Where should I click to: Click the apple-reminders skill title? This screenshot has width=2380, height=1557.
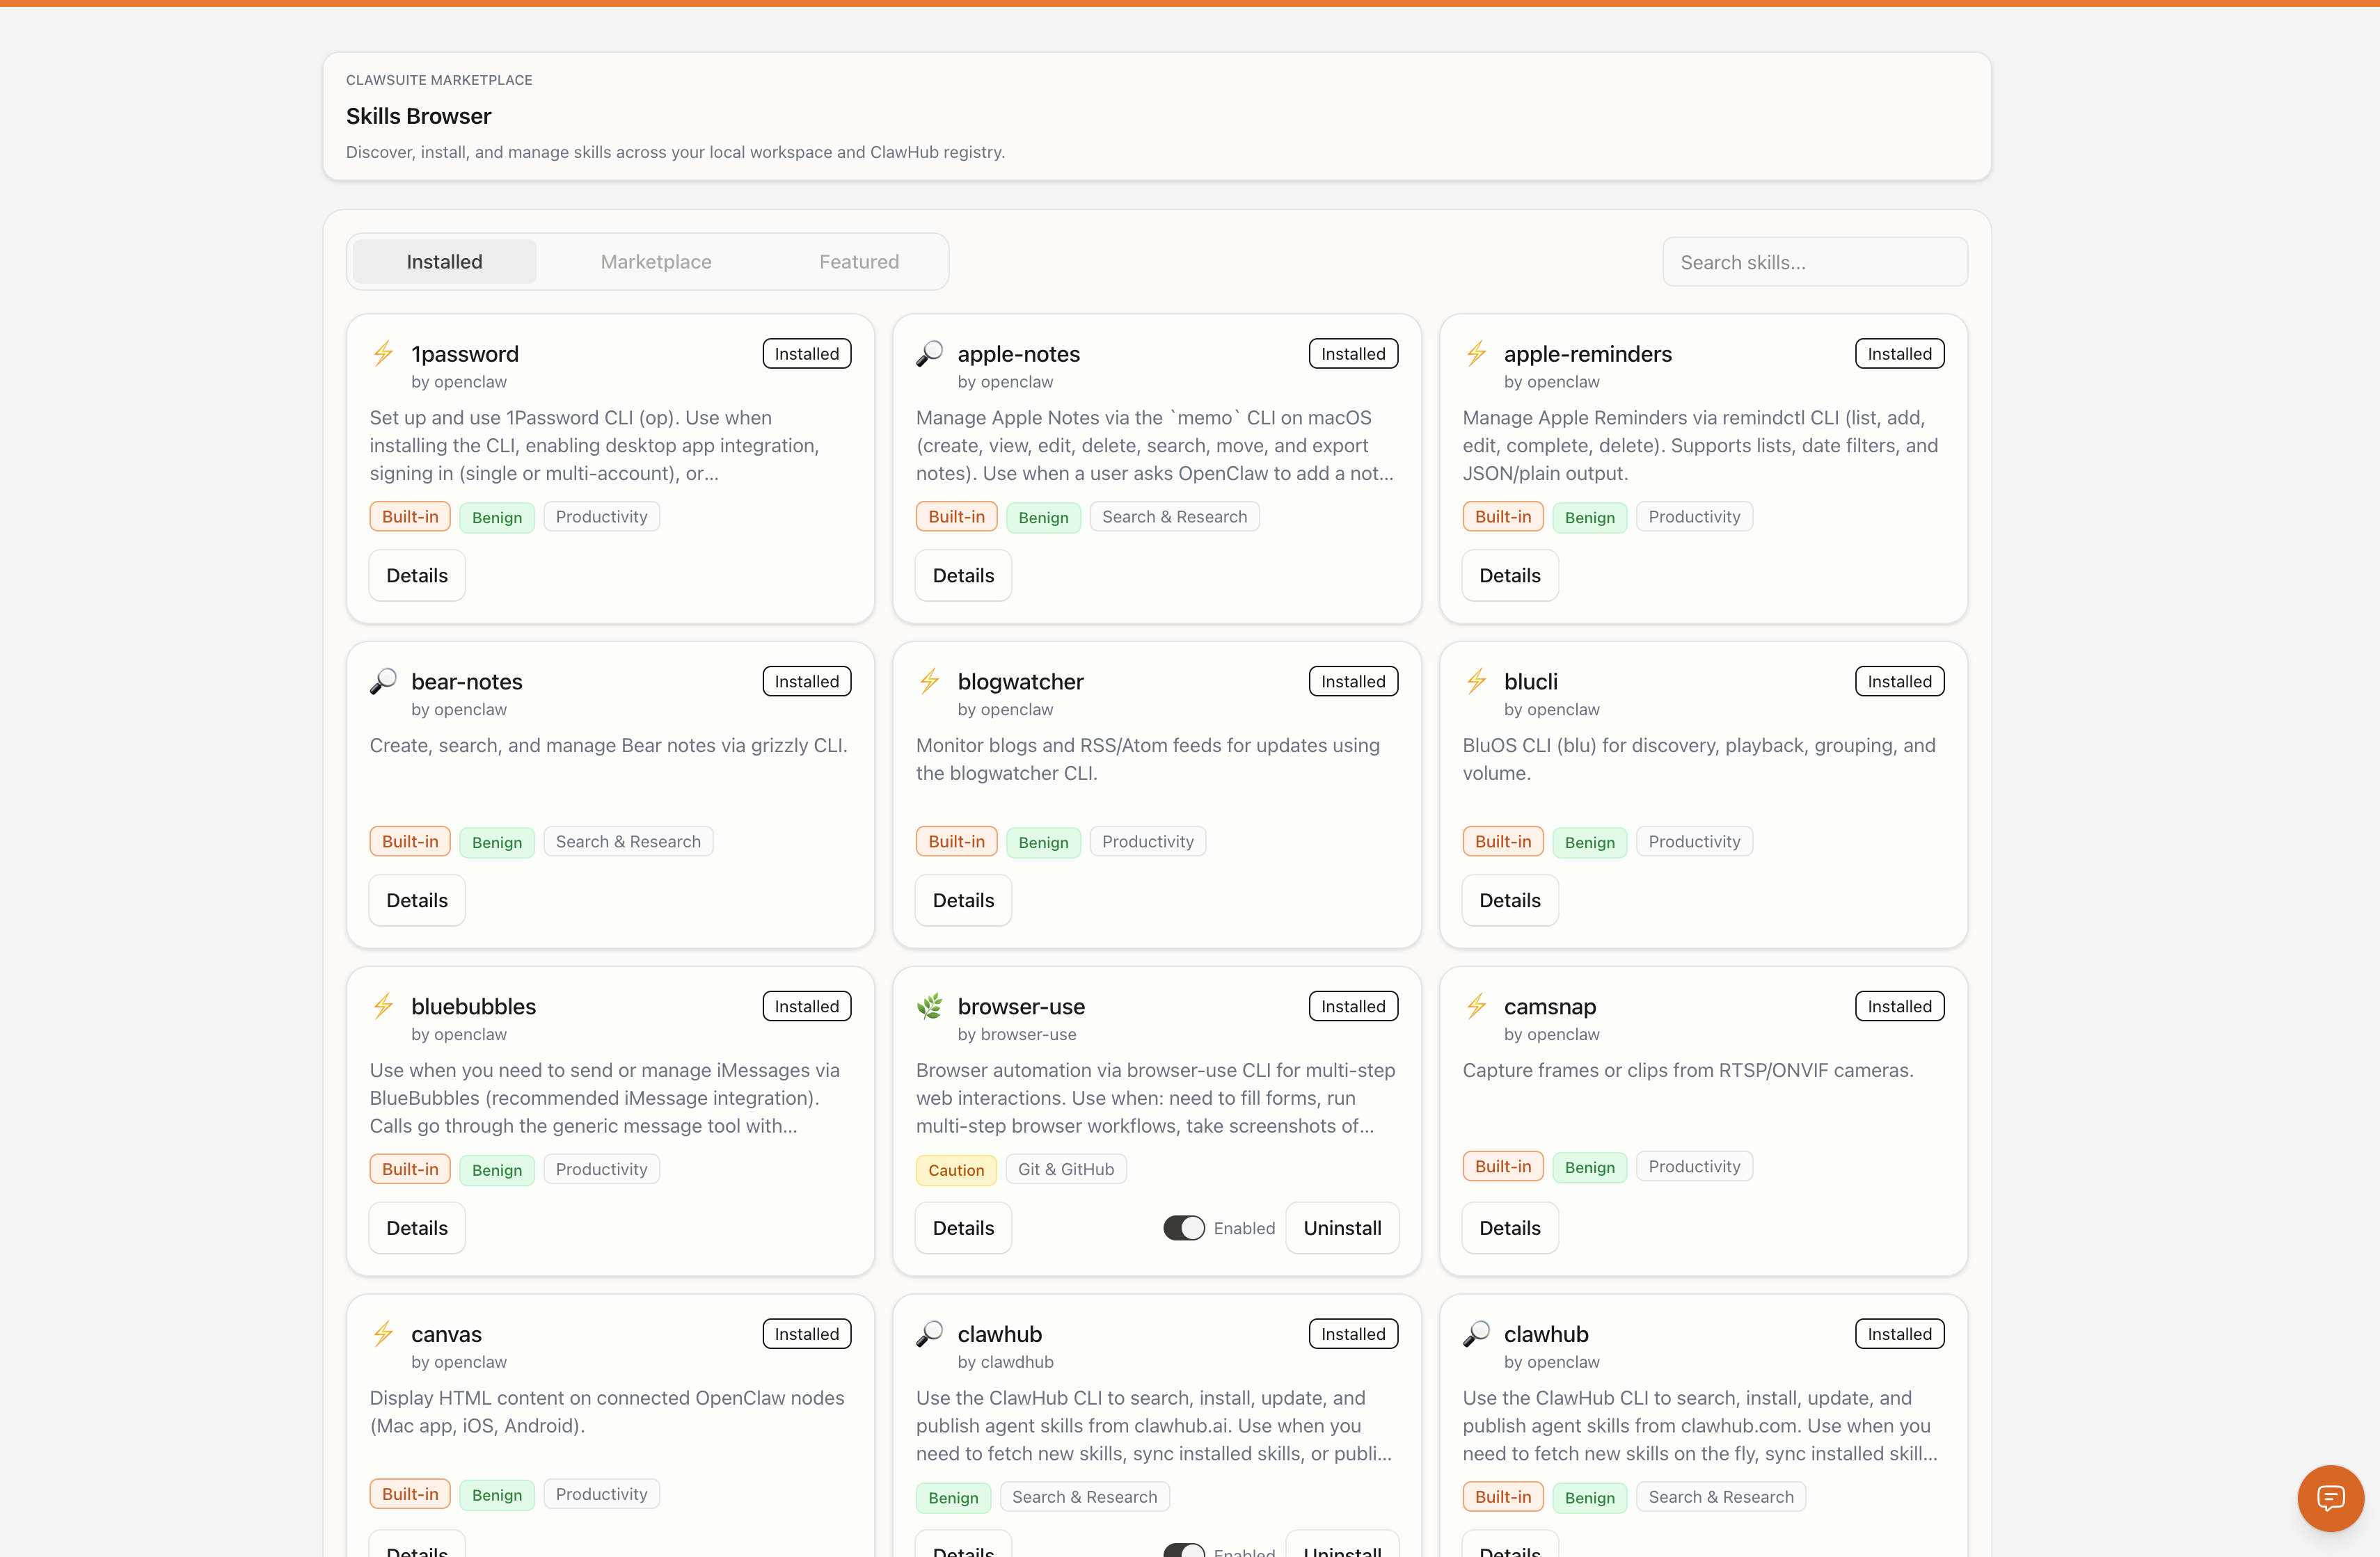click(x=1588, y=354)
